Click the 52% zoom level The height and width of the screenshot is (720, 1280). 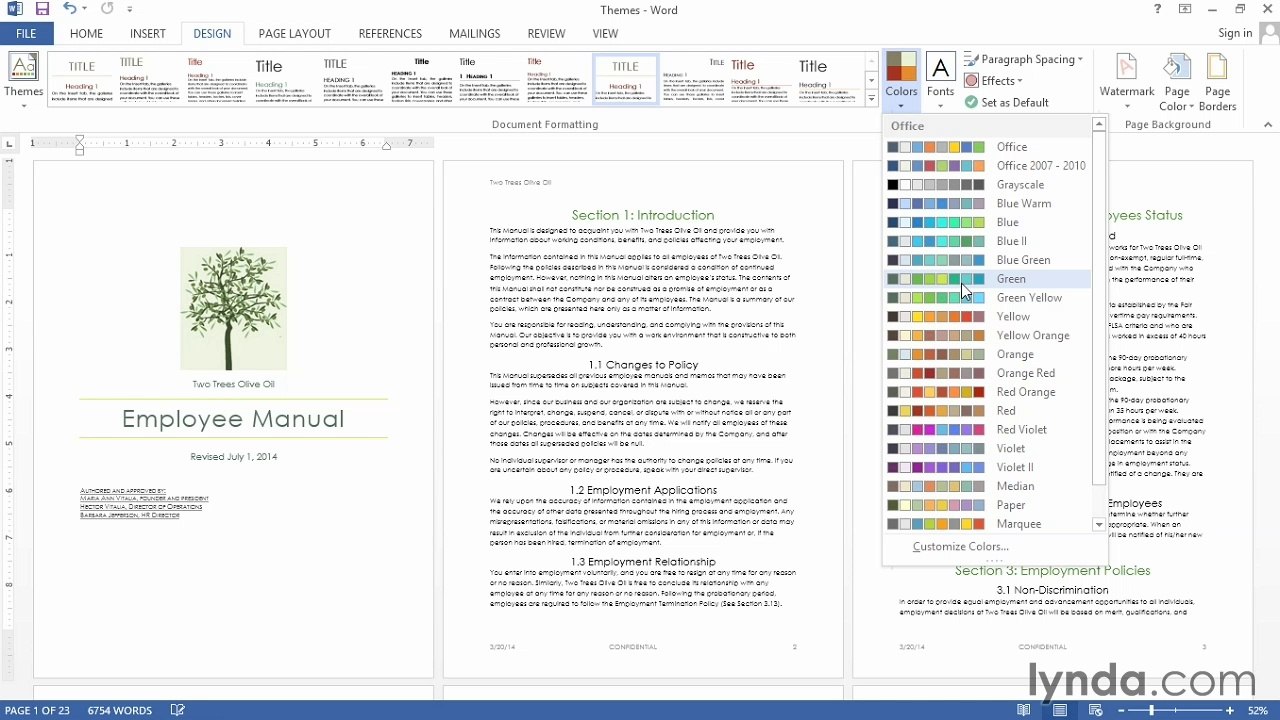1260,710
